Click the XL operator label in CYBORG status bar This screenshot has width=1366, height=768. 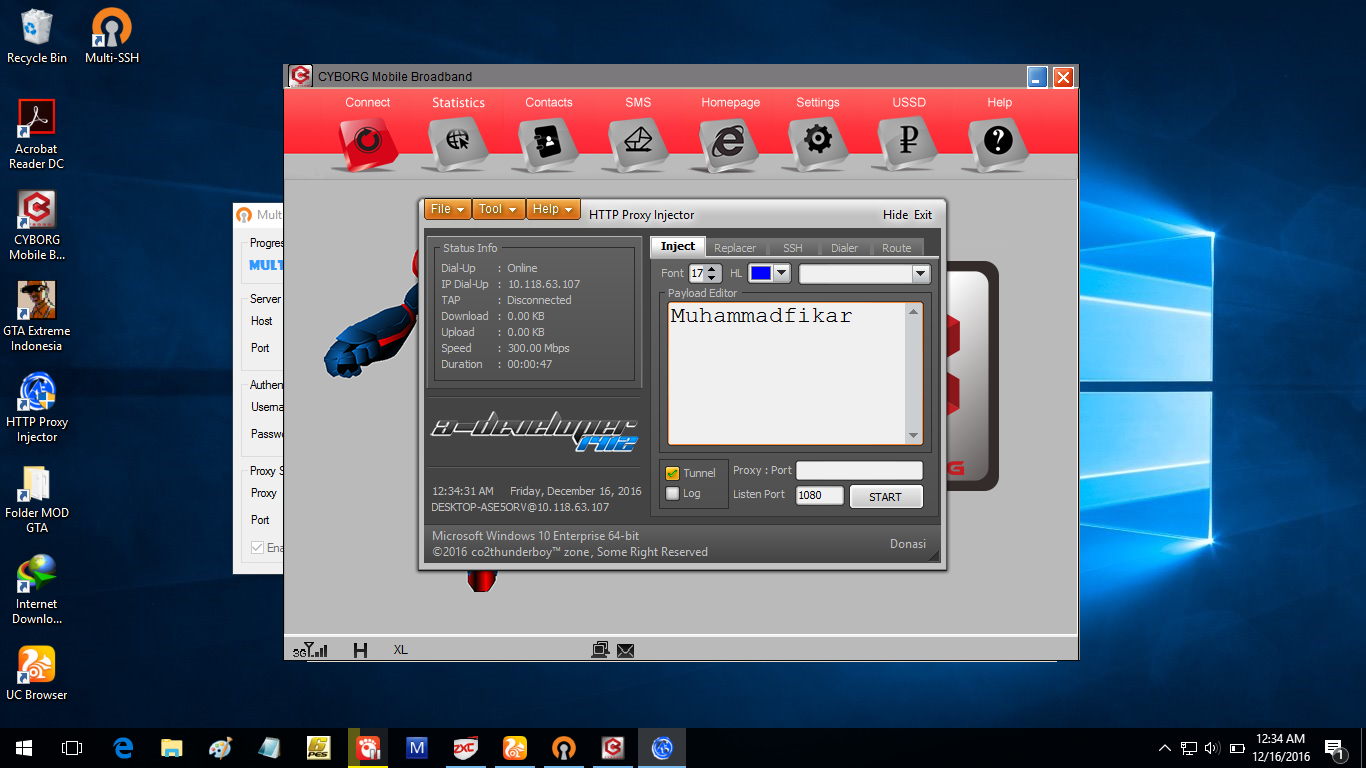(400, 650)
